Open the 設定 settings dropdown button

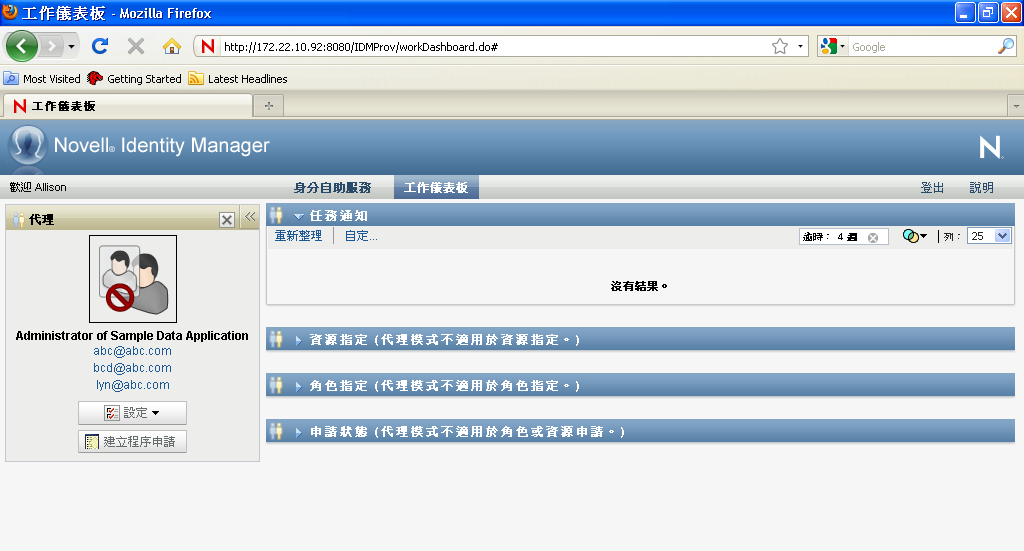(x=133, y=413)
